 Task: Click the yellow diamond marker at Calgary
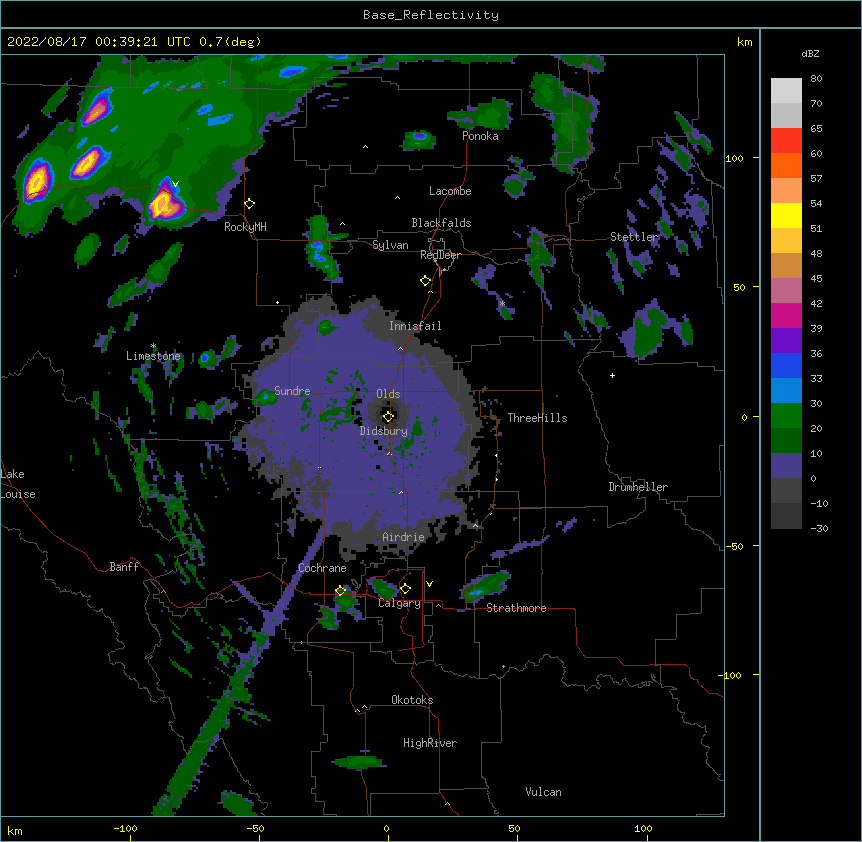click(405, 589)
